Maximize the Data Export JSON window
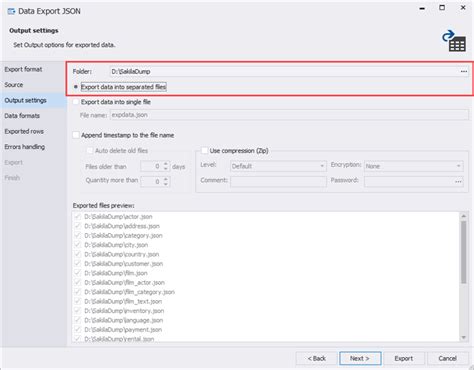This screenshot has width=474, height=370. point(442,8)
